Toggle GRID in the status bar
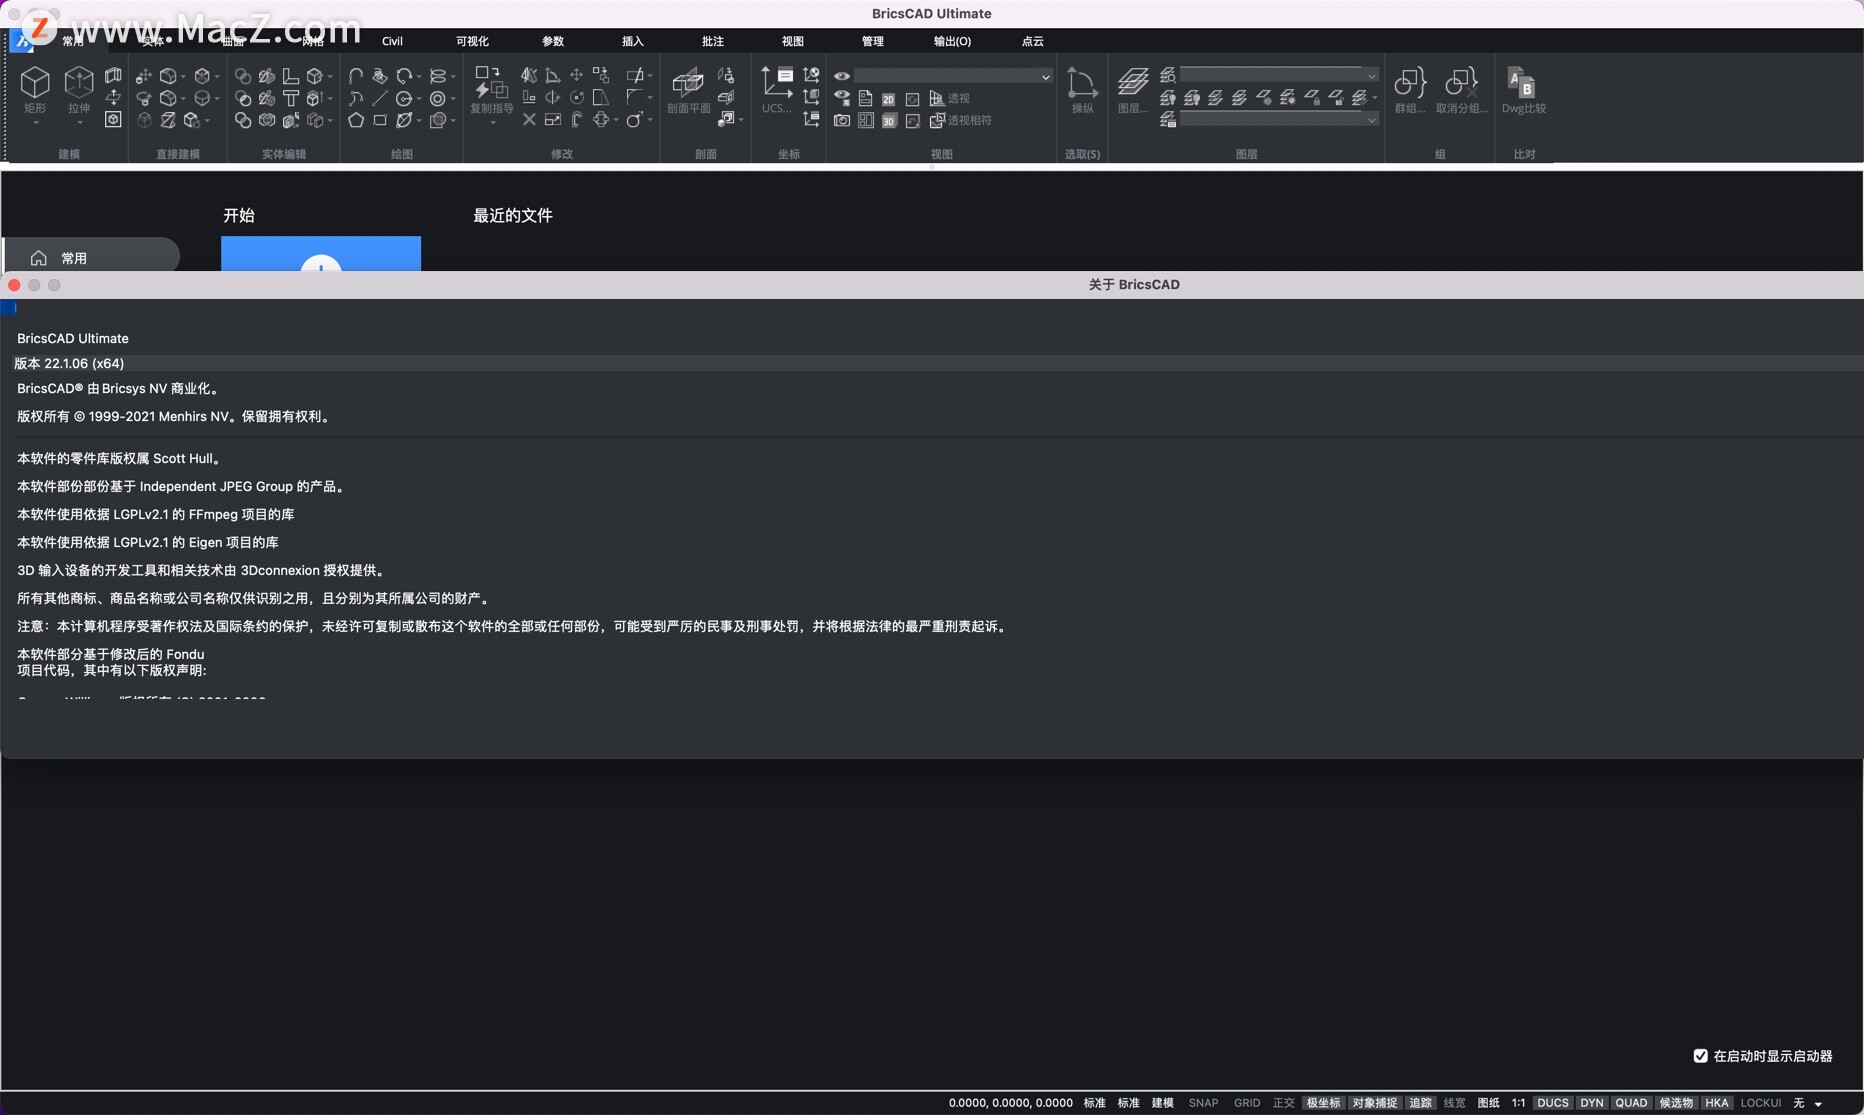This screenshot has width=1864, height=1115. coord(1247,1103)
